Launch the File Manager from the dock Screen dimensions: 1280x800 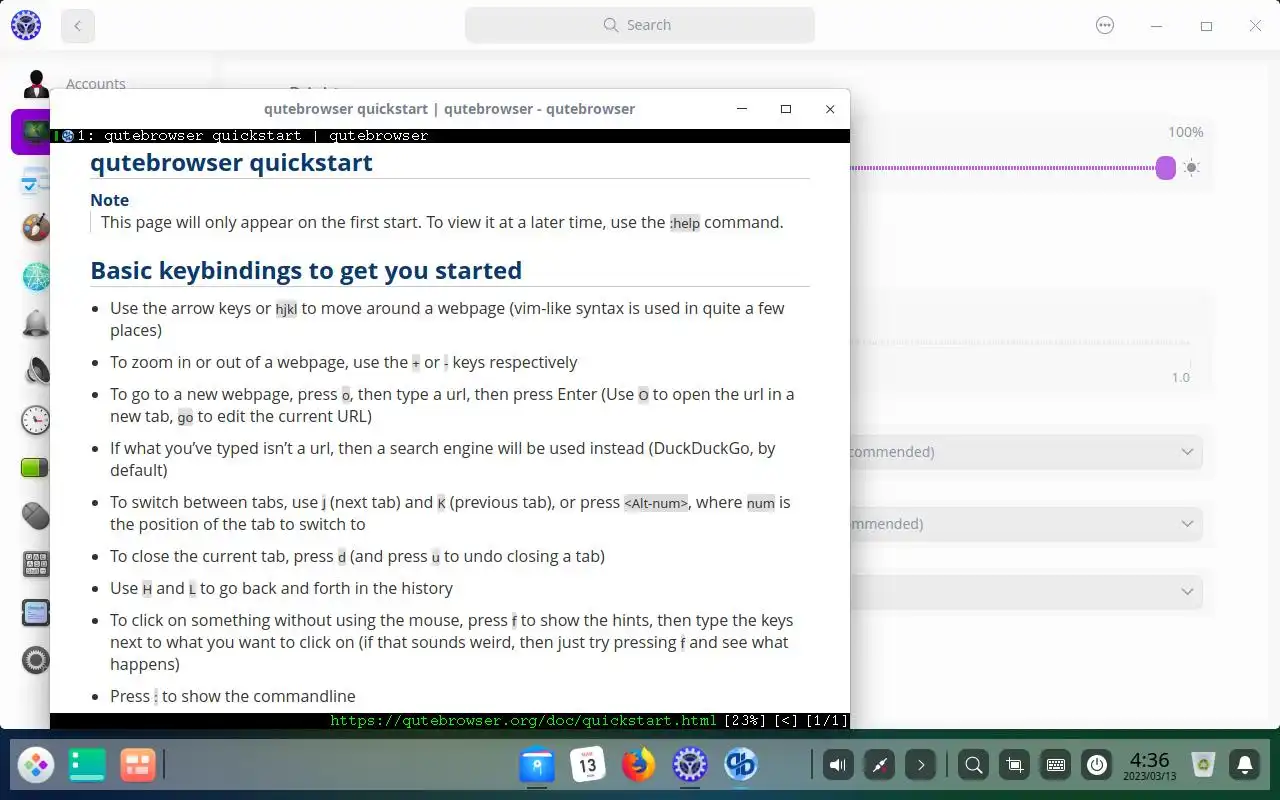coord(537,766)
